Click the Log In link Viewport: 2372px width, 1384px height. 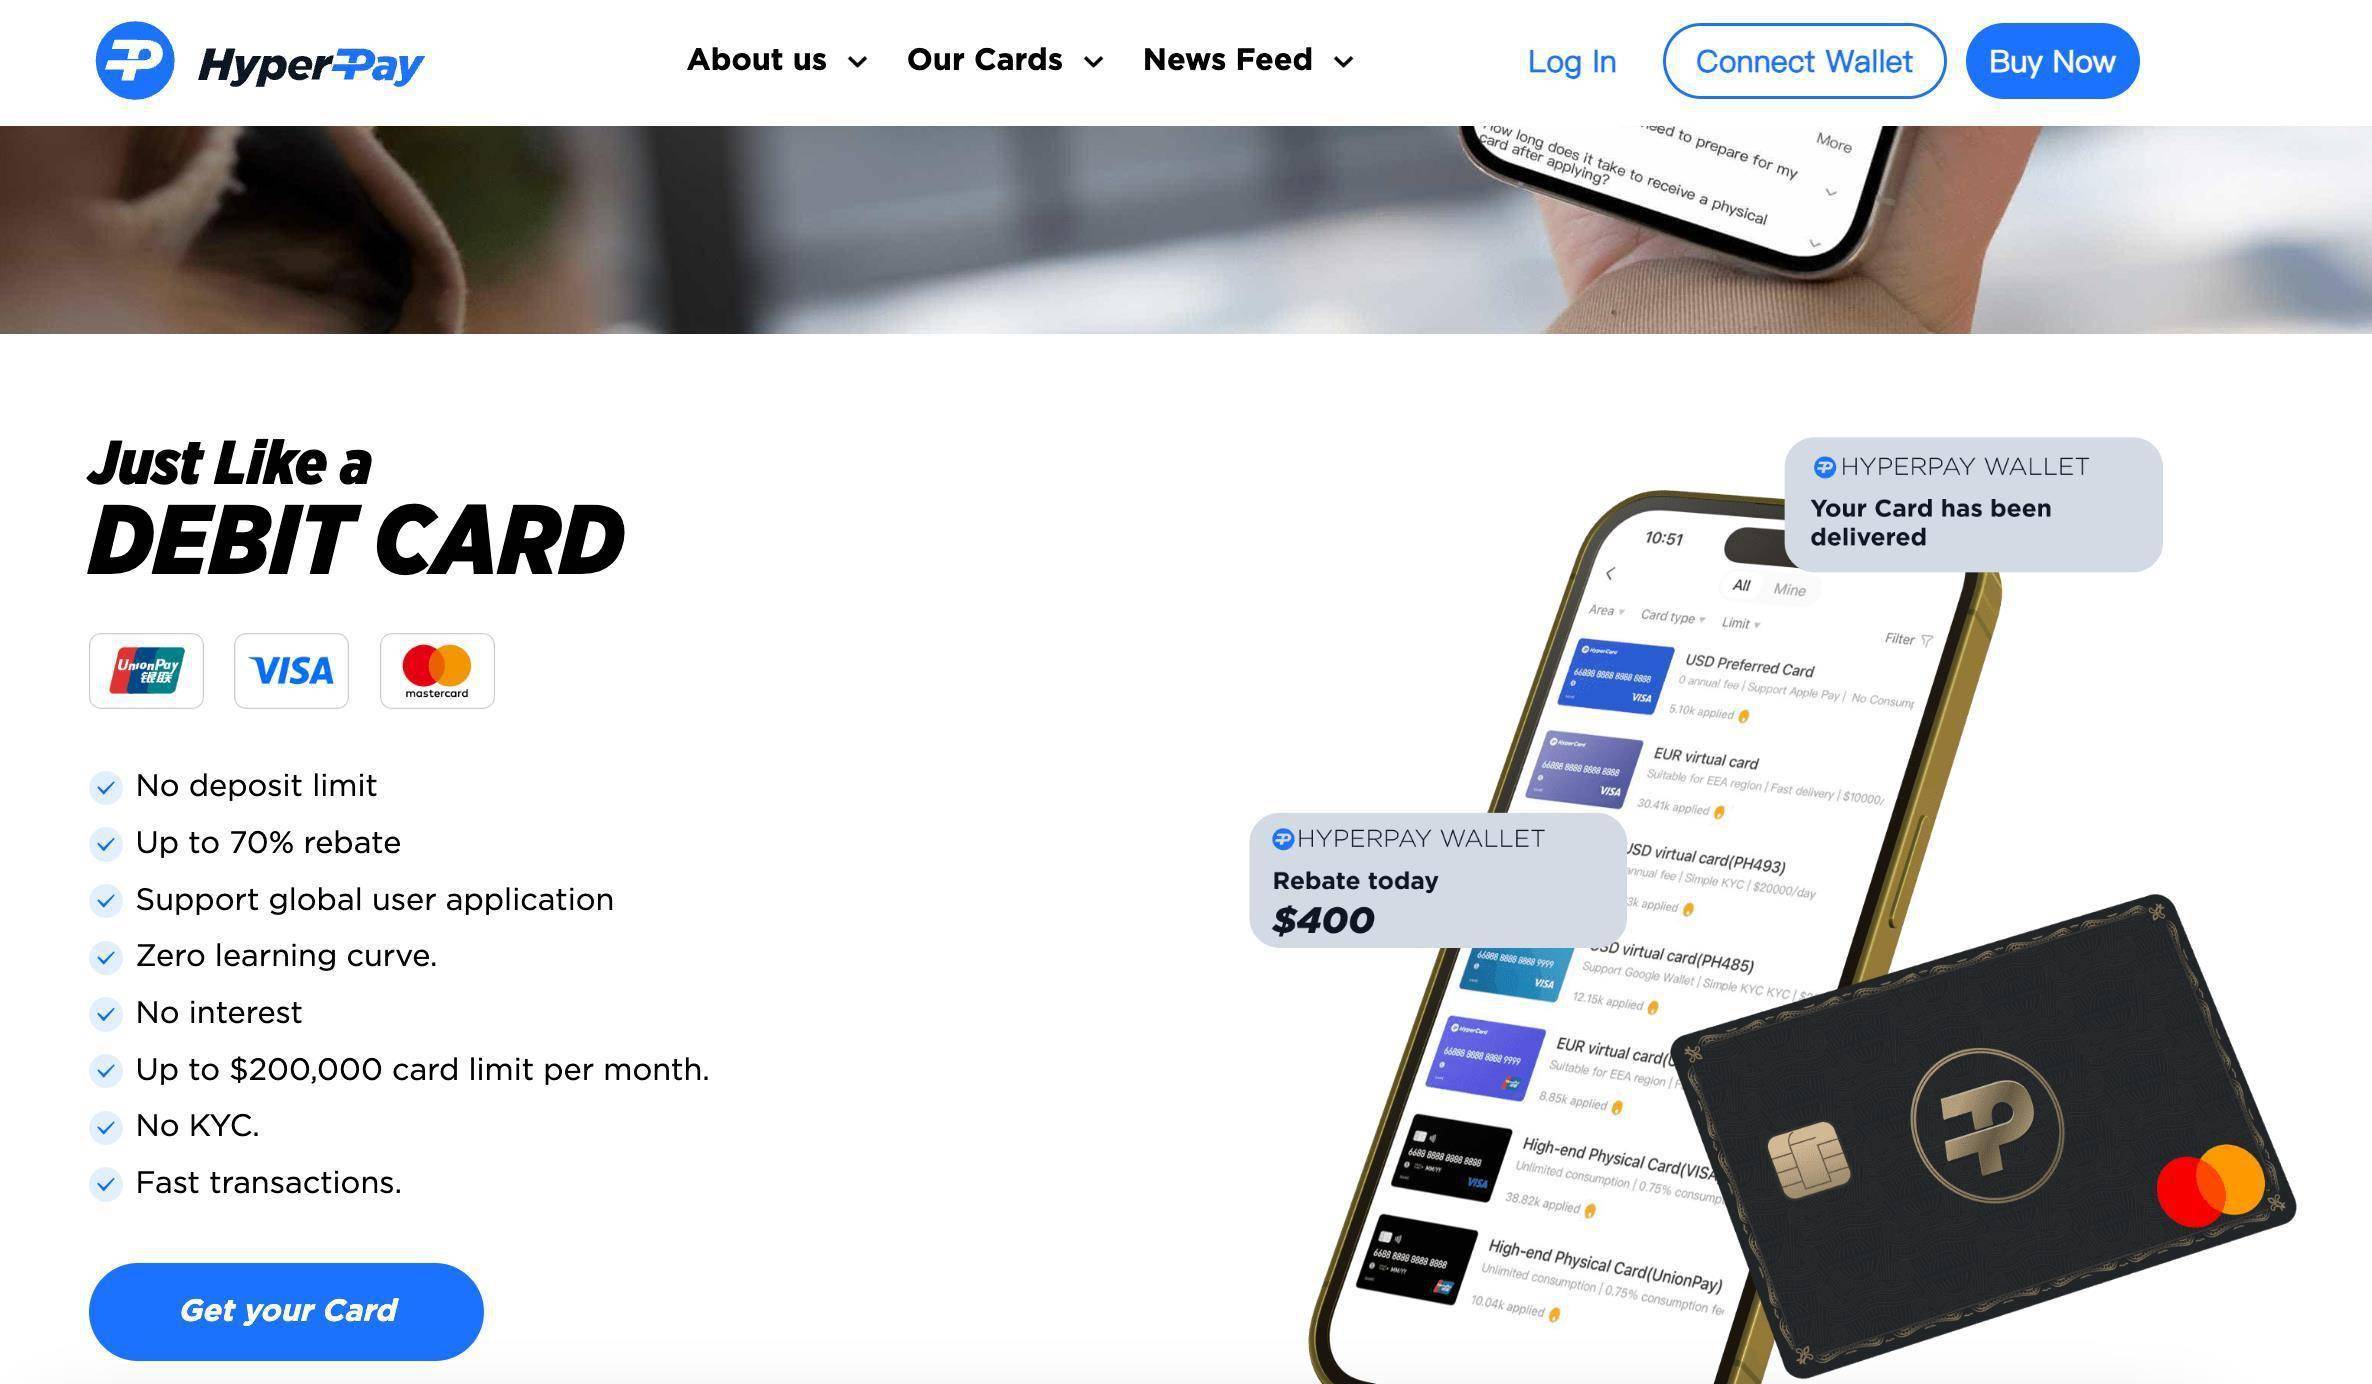click(x=1571, y=61)
